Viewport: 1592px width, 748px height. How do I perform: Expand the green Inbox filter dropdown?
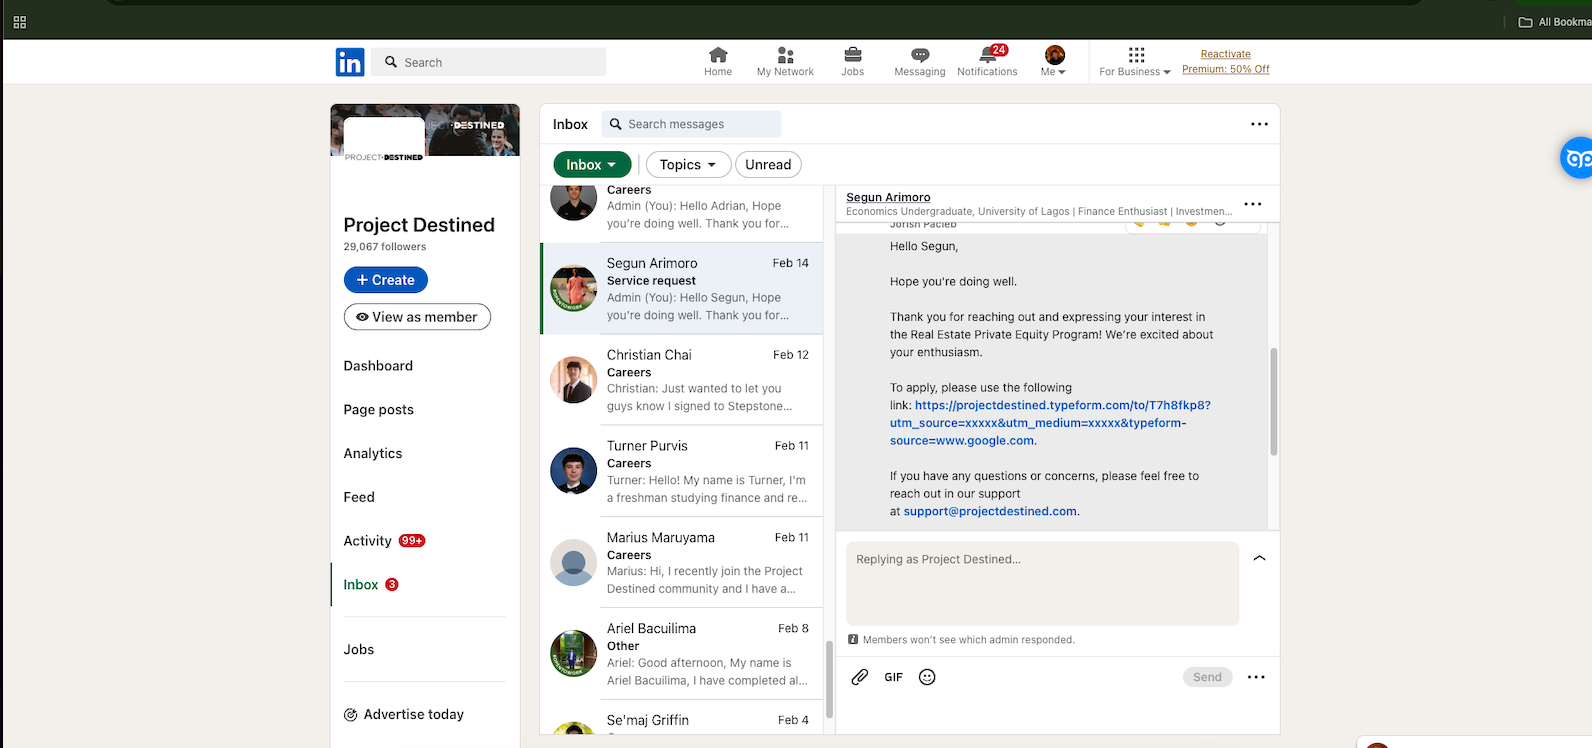[x=592, y=165]
